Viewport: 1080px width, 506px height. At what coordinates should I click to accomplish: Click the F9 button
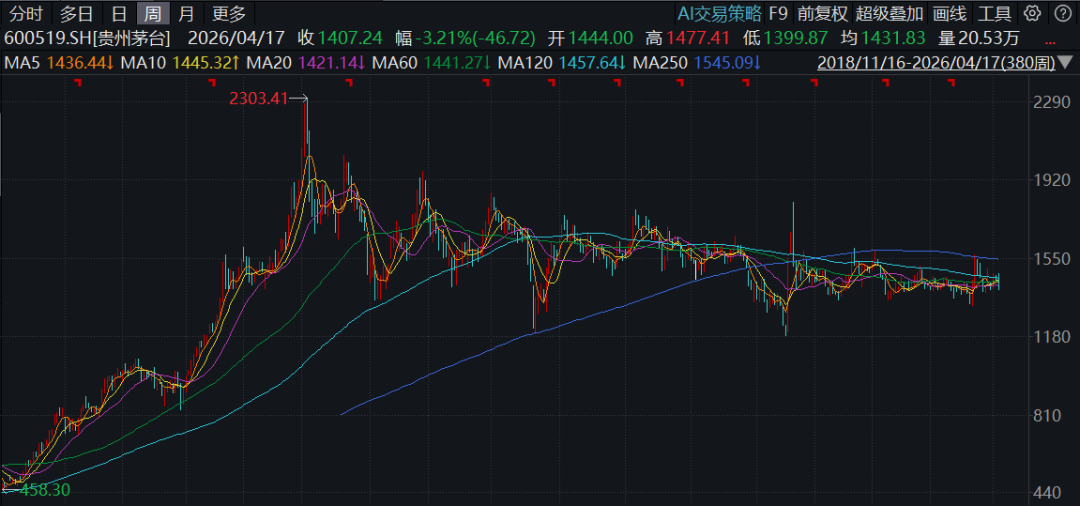778,12
